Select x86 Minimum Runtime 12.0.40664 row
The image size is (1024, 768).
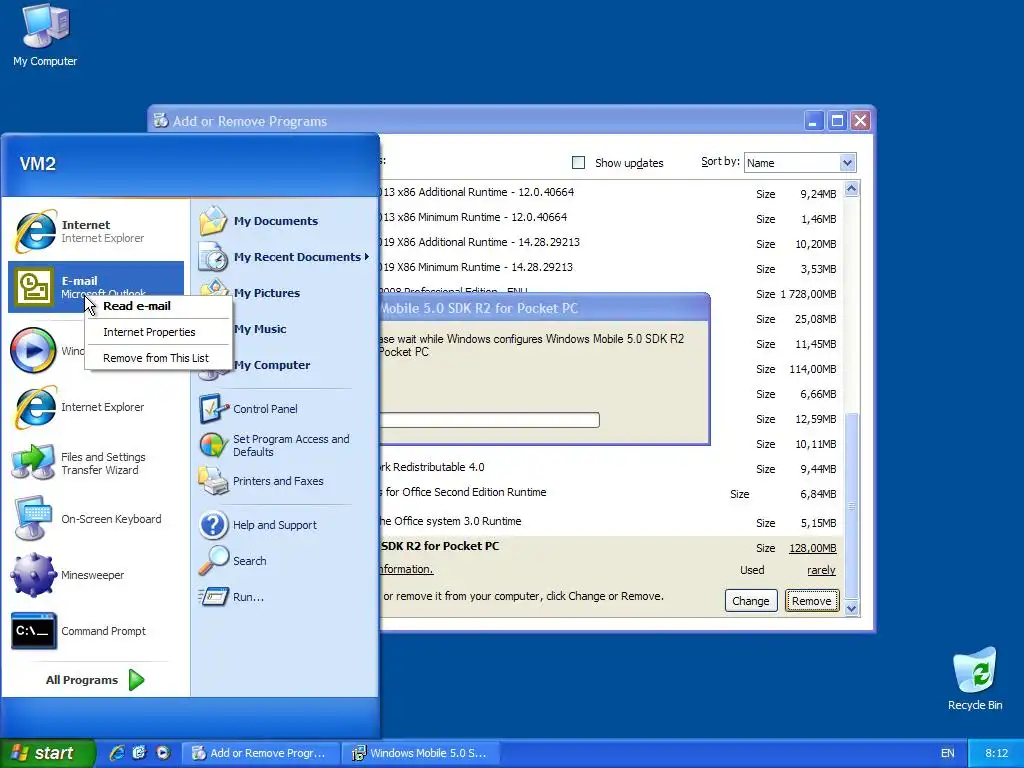[x=611, y=217]
